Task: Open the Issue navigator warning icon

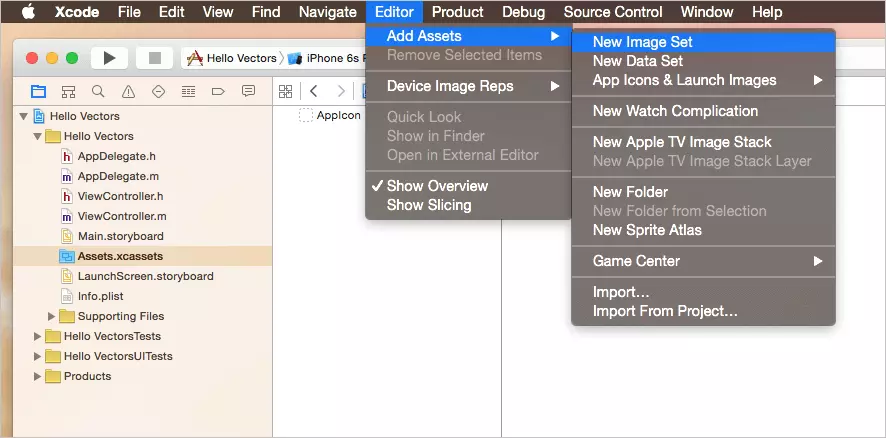Action: 128,92
